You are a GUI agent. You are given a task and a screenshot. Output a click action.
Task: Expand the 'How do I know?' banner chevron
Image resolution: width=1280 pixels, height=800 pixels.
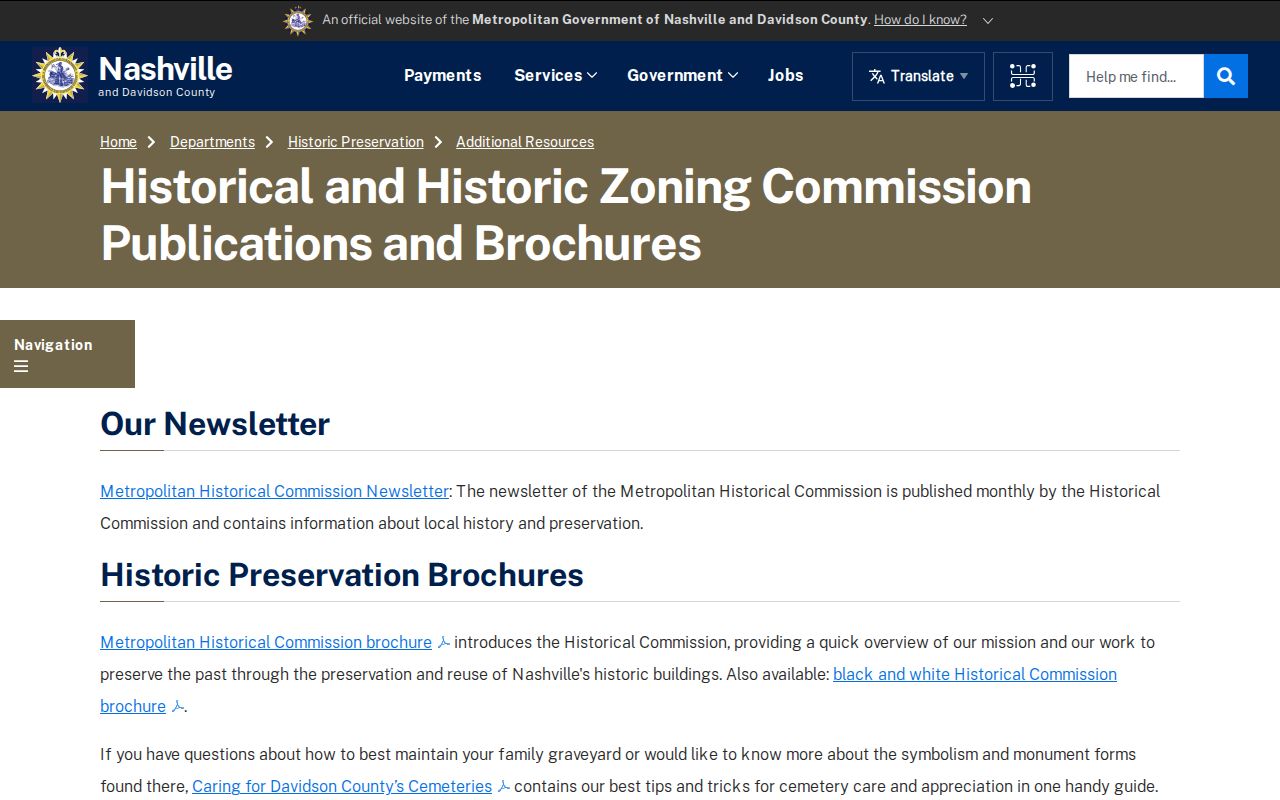click(988, 20)
